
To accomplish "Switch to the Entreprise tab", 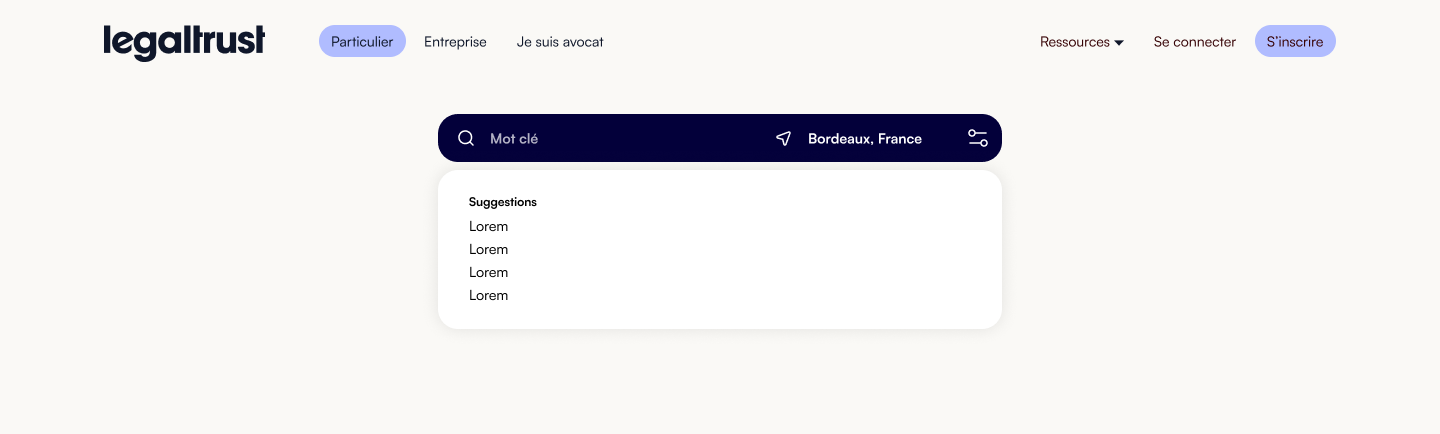I will click(455, 42).
